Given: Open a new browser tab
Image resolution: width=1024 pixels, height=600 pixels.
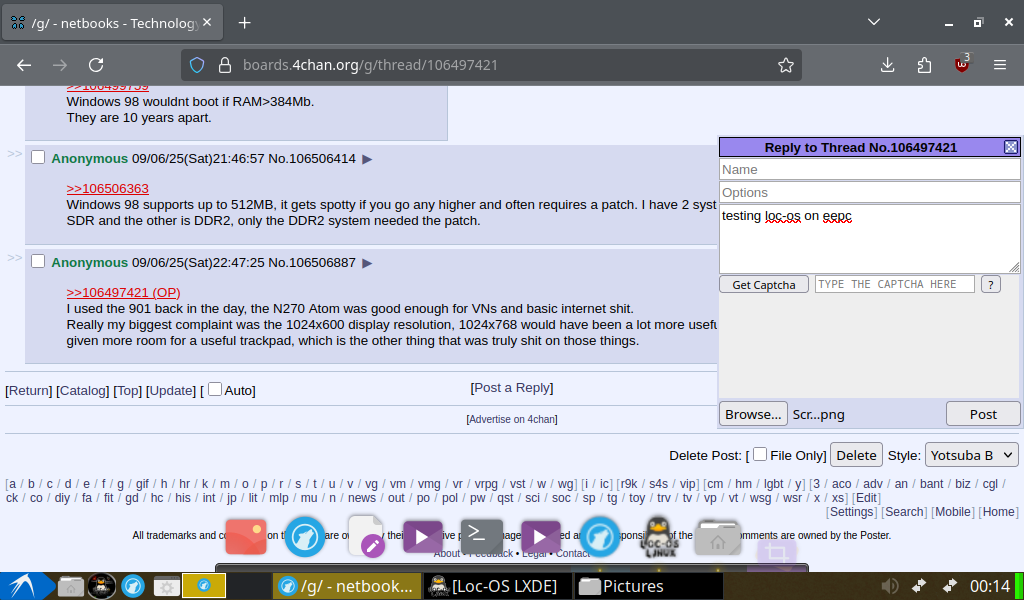Looking at the screenshot, I should click(x=244, y=23).
